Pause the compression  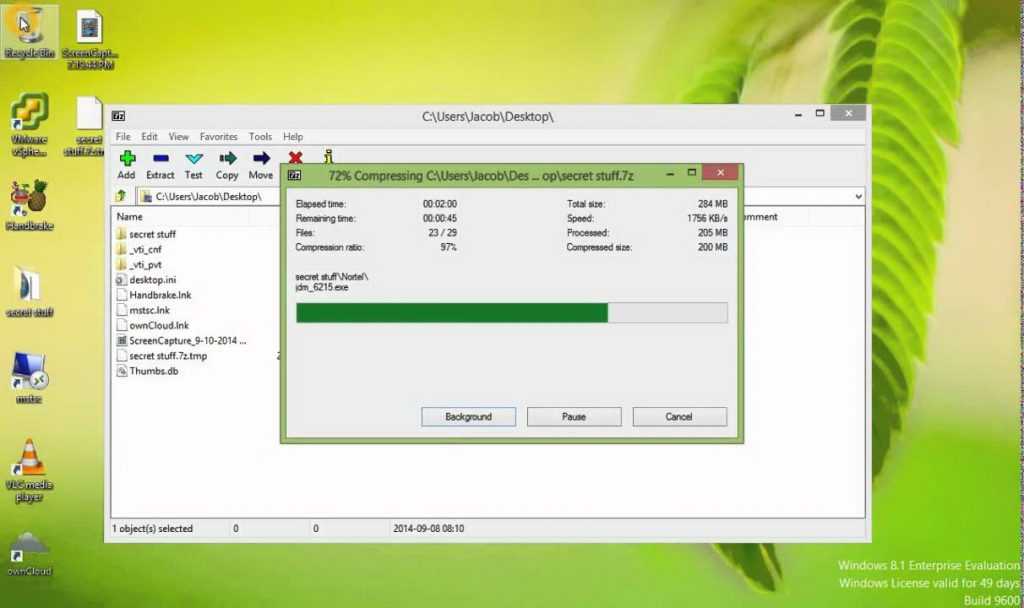point(574,417)
